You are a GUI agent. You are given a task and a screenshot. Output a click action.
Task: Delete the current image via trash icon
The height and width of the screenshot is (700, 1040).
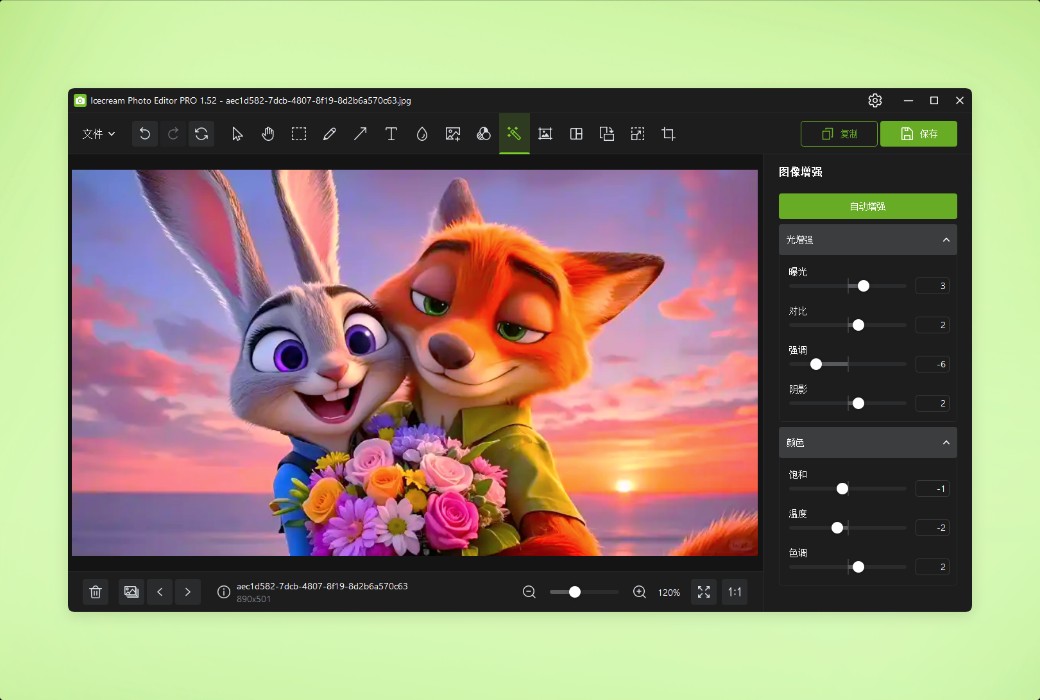tap(95, 592)
